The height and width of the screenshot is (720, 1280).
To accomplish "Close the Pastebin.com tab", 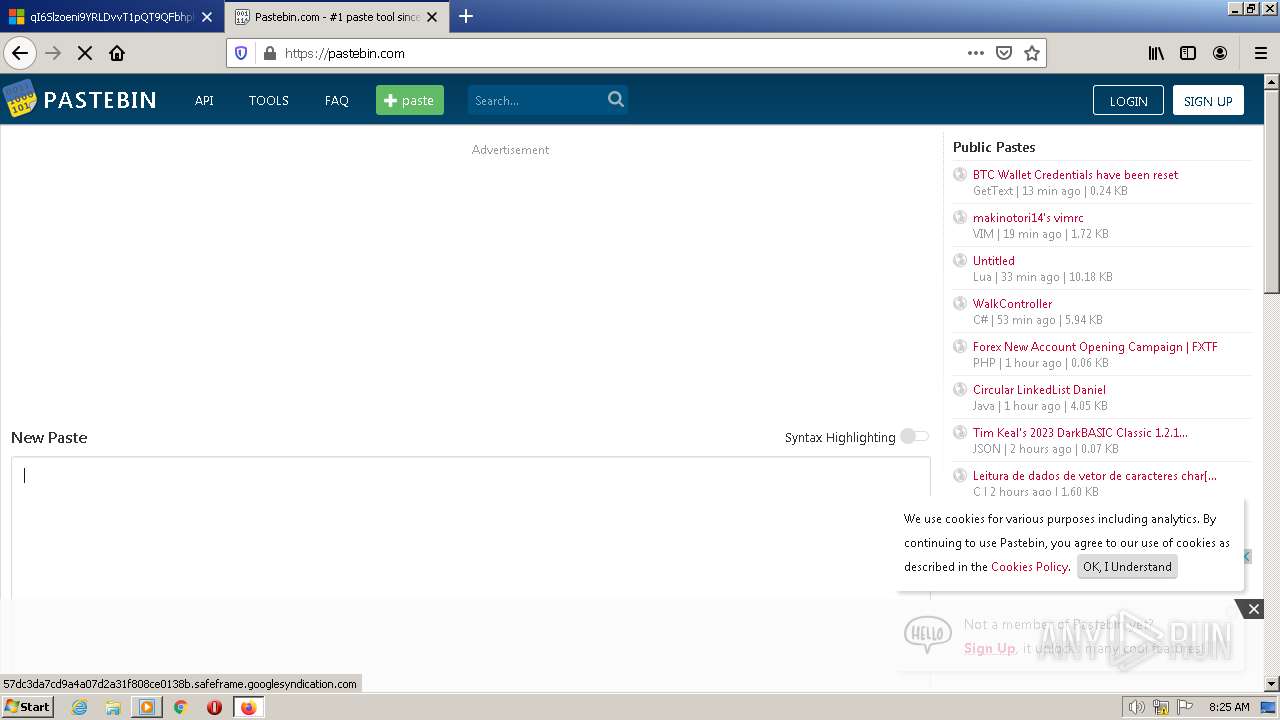I will pyautogui.click(x=432, y=17).
